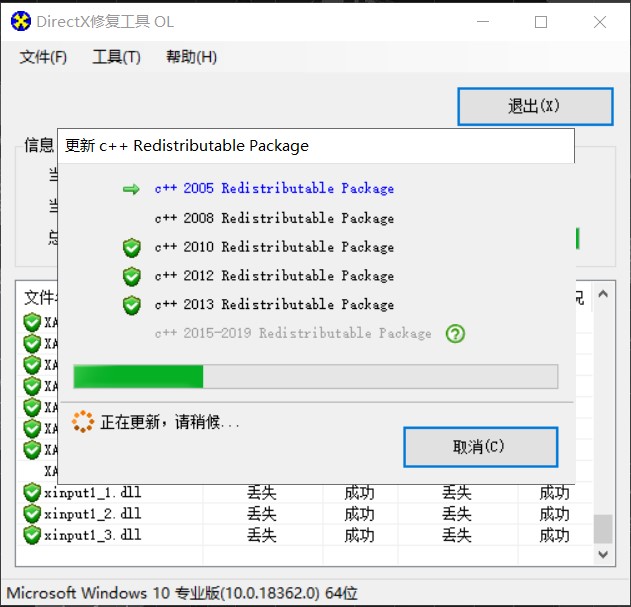Select the xinput1_1.dll file row
Viewport: 631px width, 607px height.
click(x=305, y=493)
